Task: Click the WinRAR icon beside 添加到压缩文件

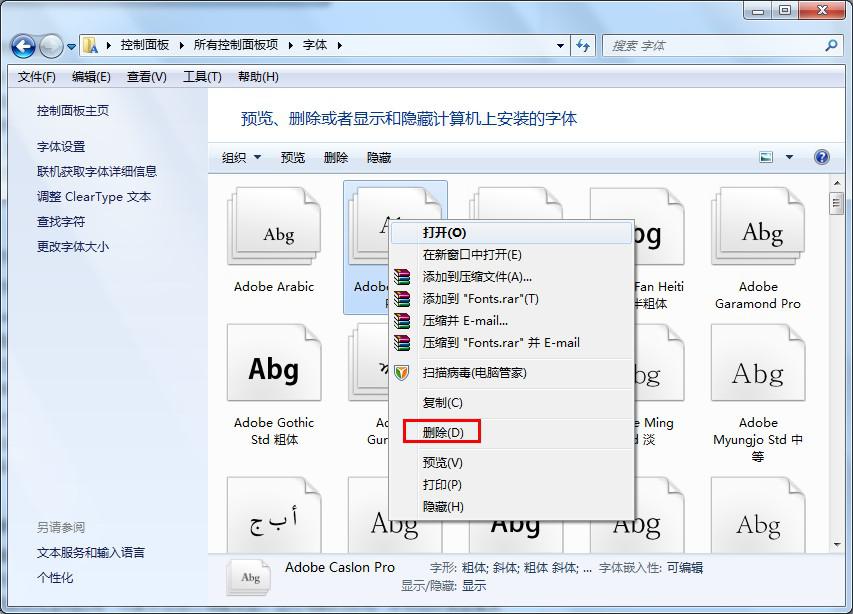Action: coord(404,277)
